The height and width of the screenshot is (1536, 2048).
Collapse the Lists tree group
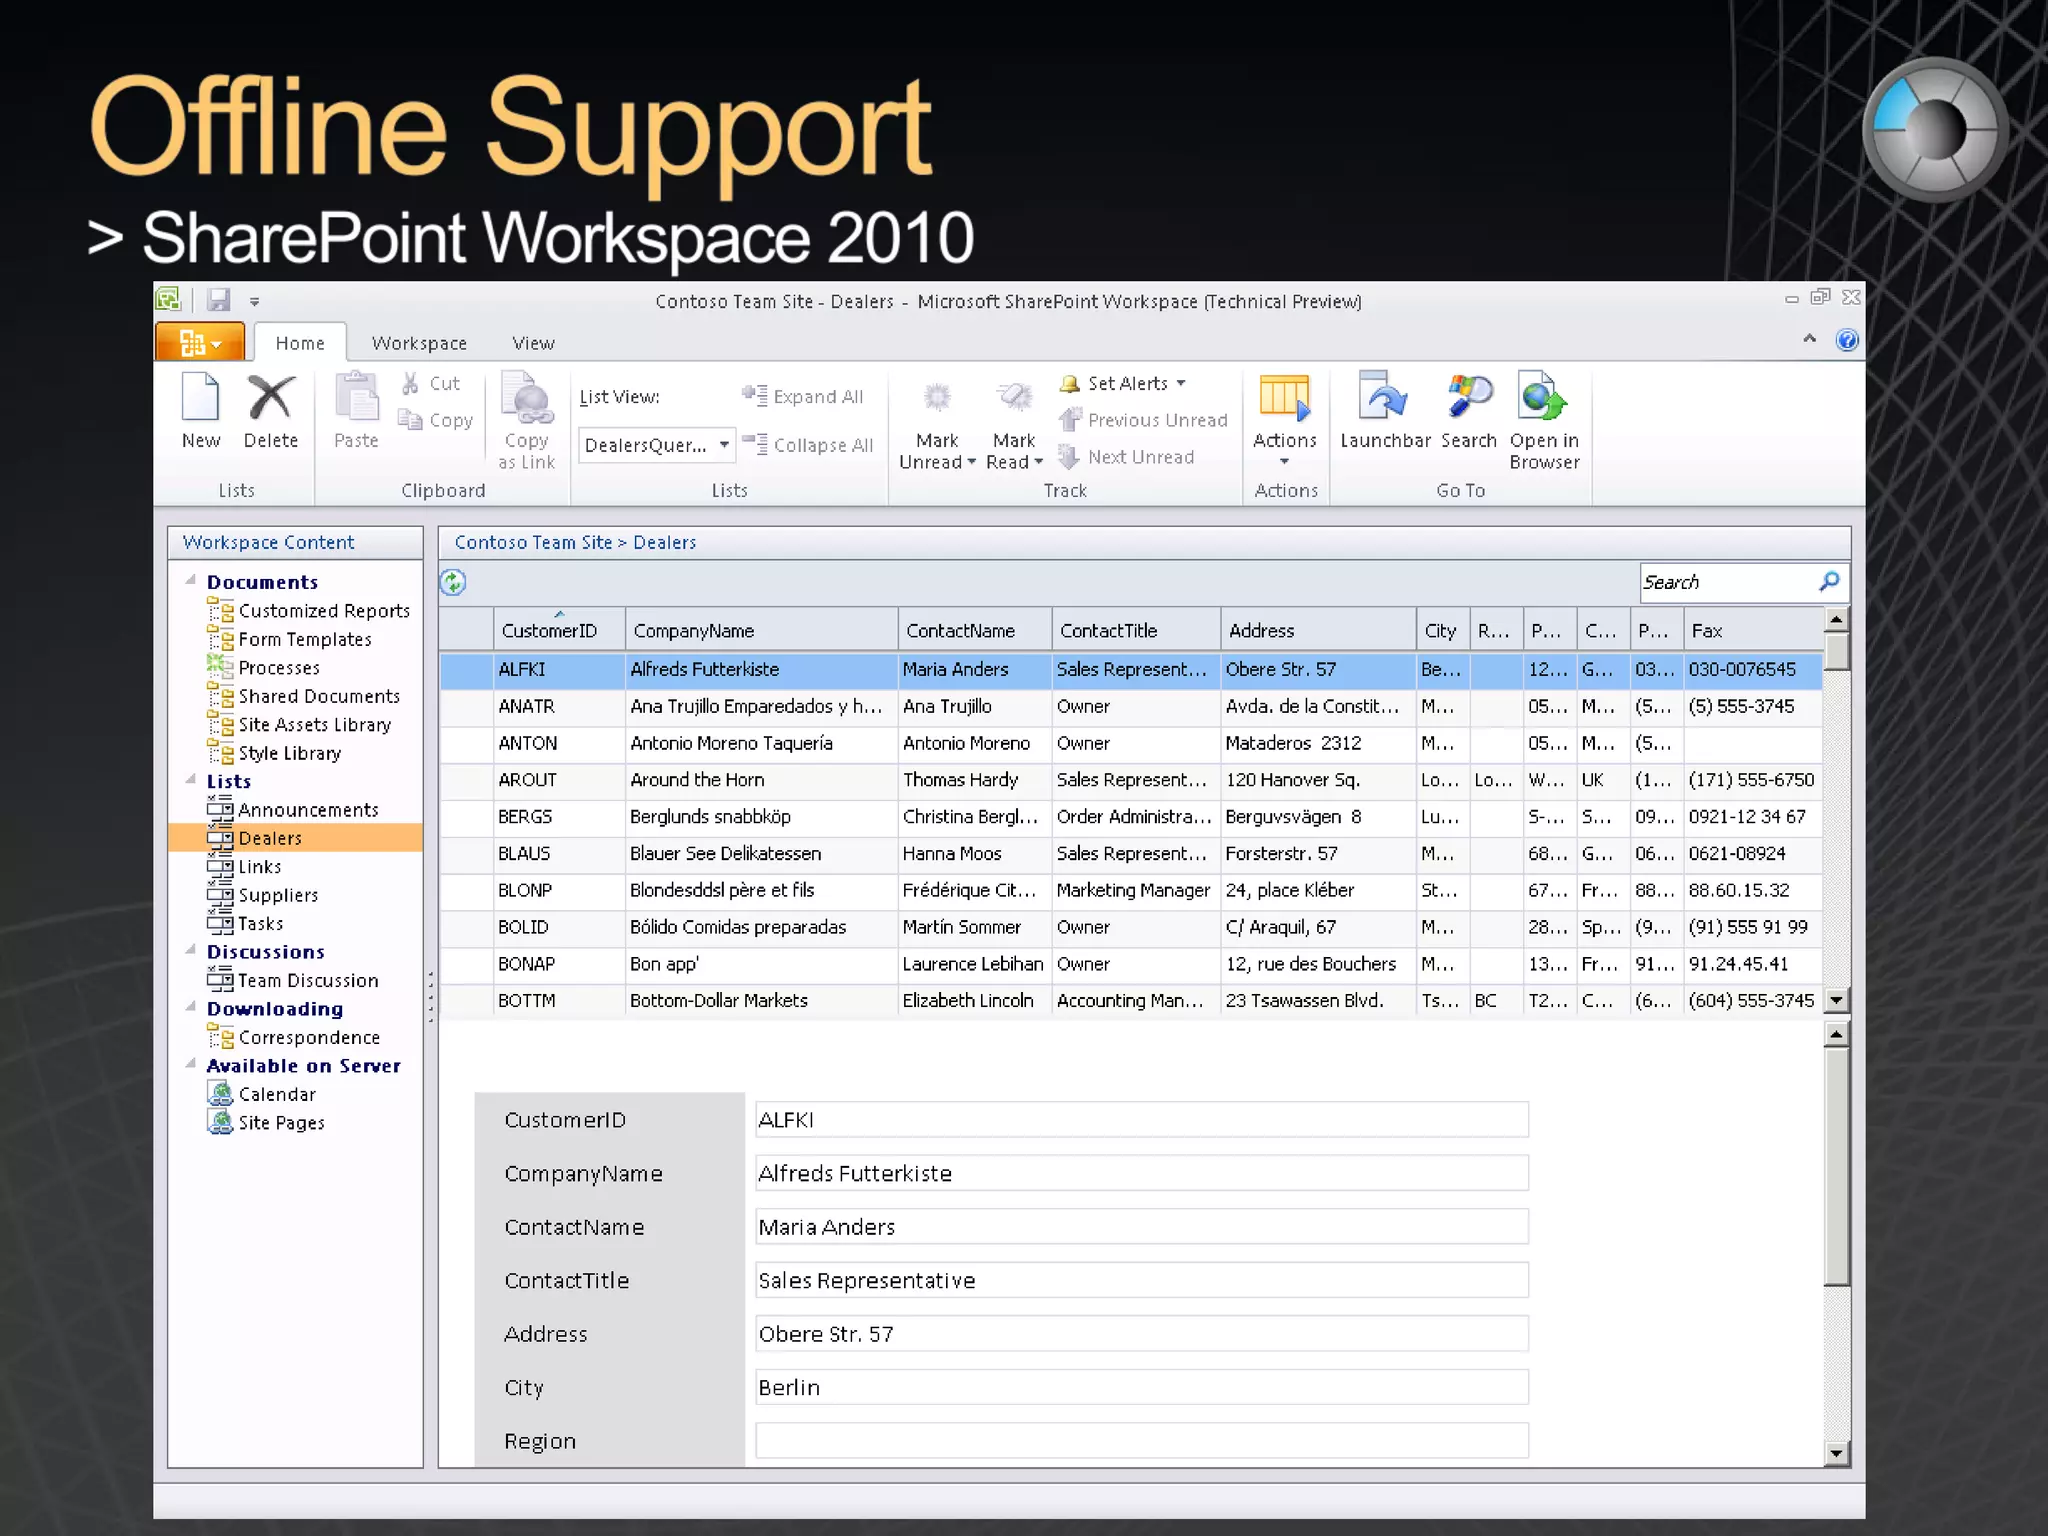(190, 779)
